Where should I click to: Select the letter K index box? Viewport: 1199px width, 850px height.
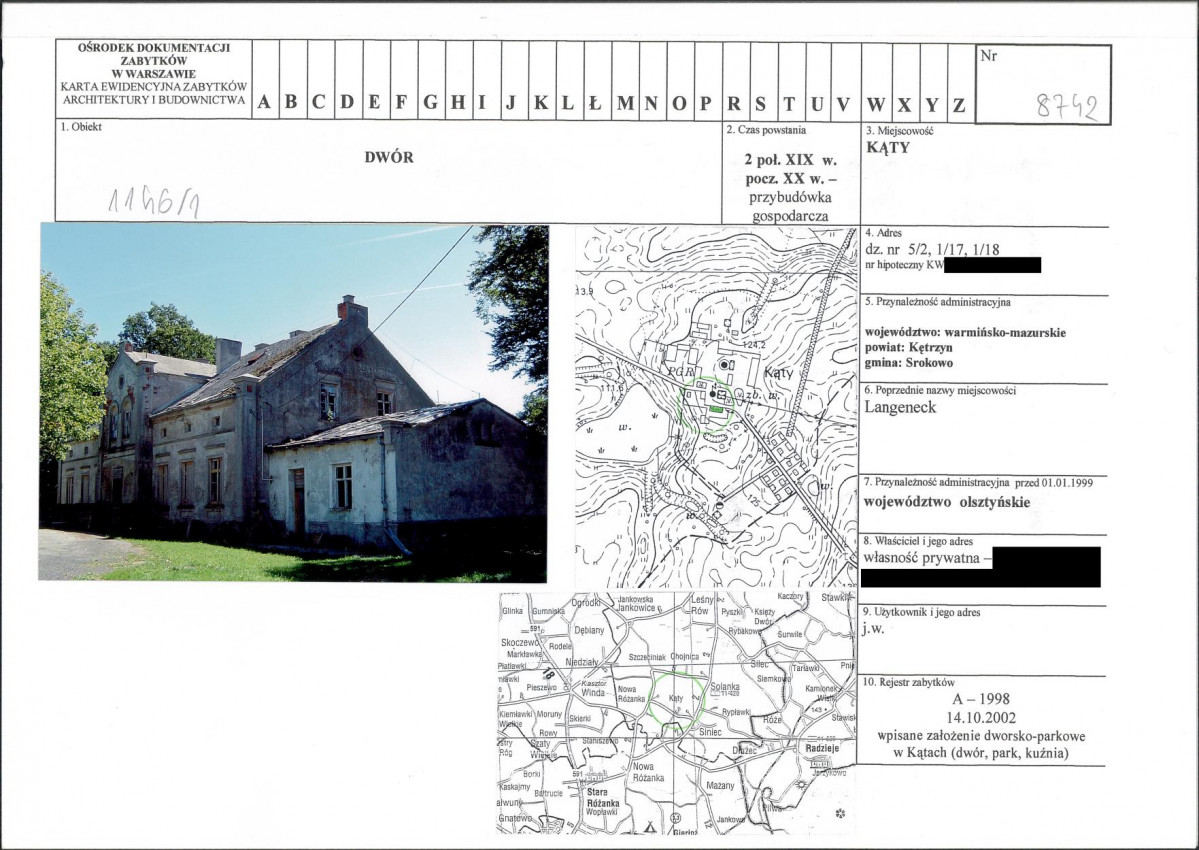(542, 80)
